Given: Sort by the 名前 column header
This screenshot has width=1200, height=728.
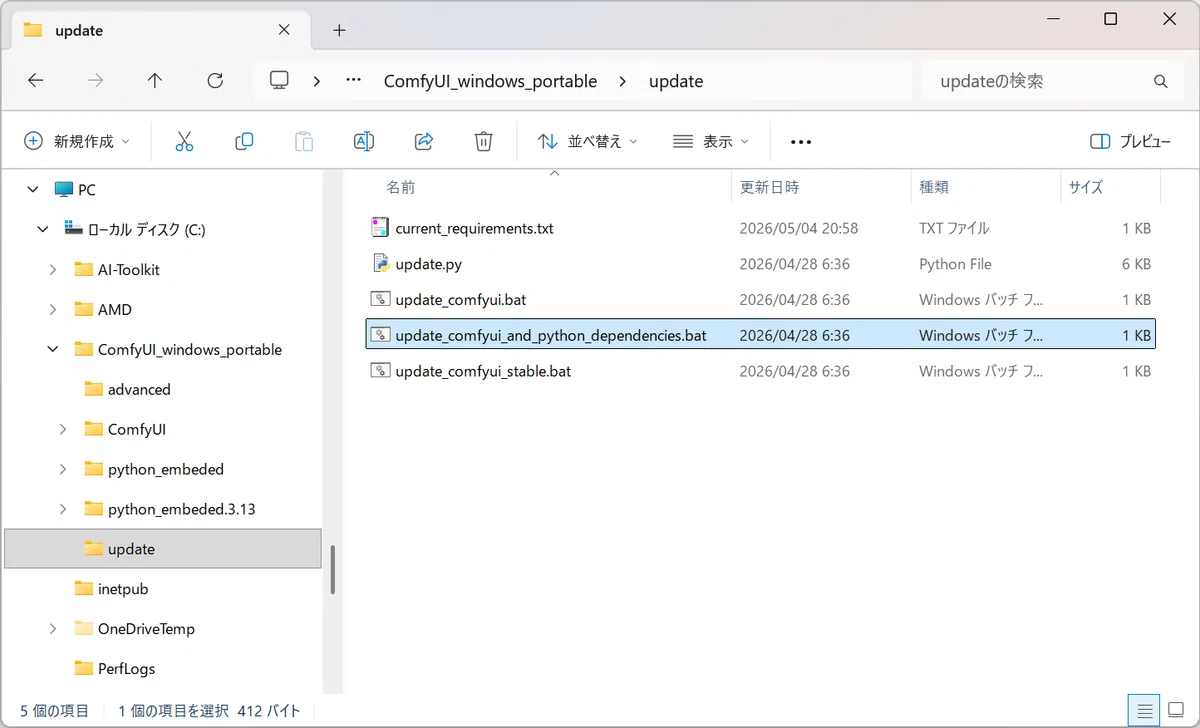Looking at the screenshot, I should (401, 187).
